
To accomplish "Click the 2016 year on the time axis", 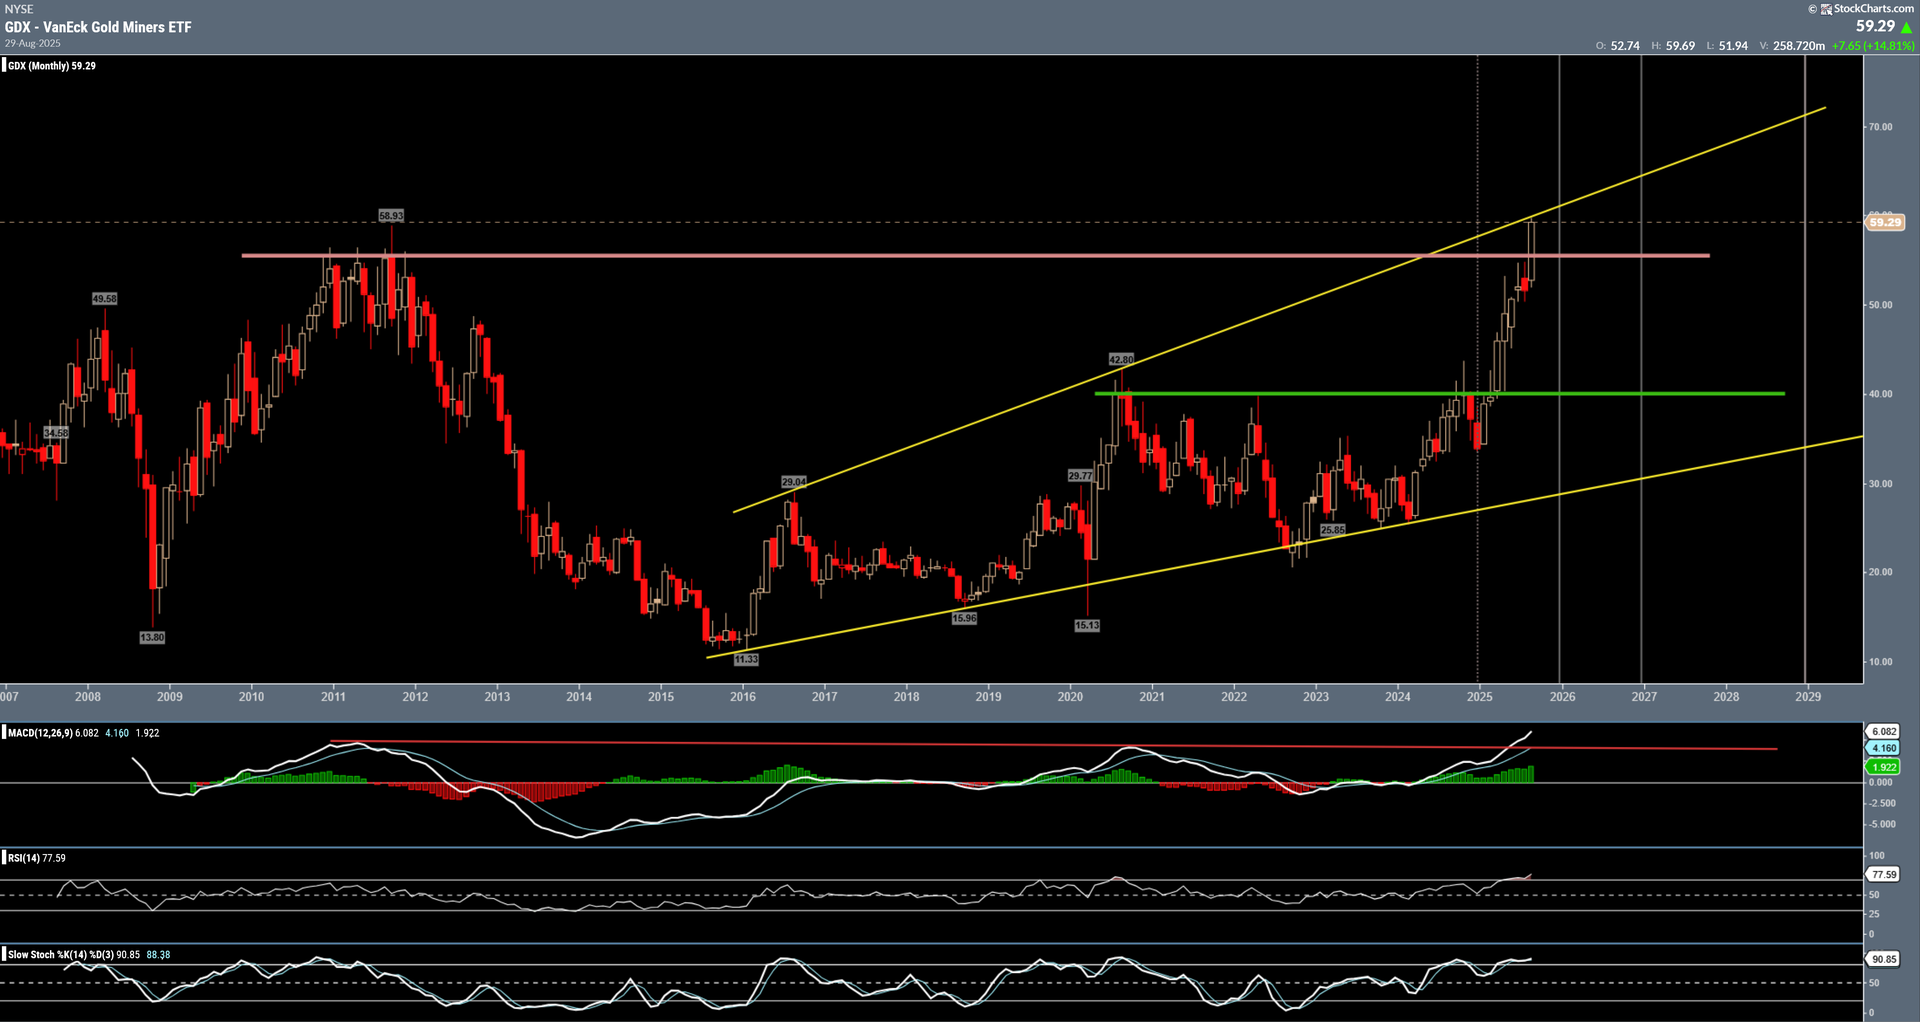I will (x=743, y=697).
